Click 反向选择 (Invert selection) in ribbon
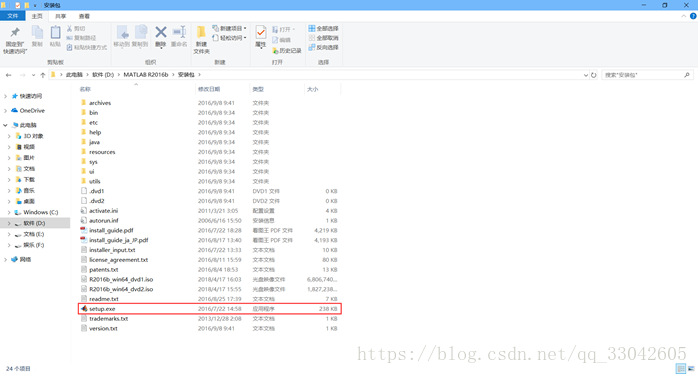 (324, 47)
